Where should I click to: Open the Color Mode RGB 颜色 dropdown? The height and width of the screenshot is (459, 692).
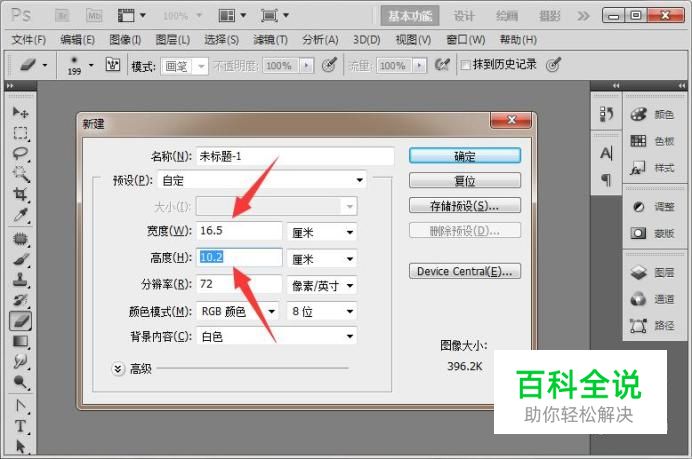click(237, 312)
